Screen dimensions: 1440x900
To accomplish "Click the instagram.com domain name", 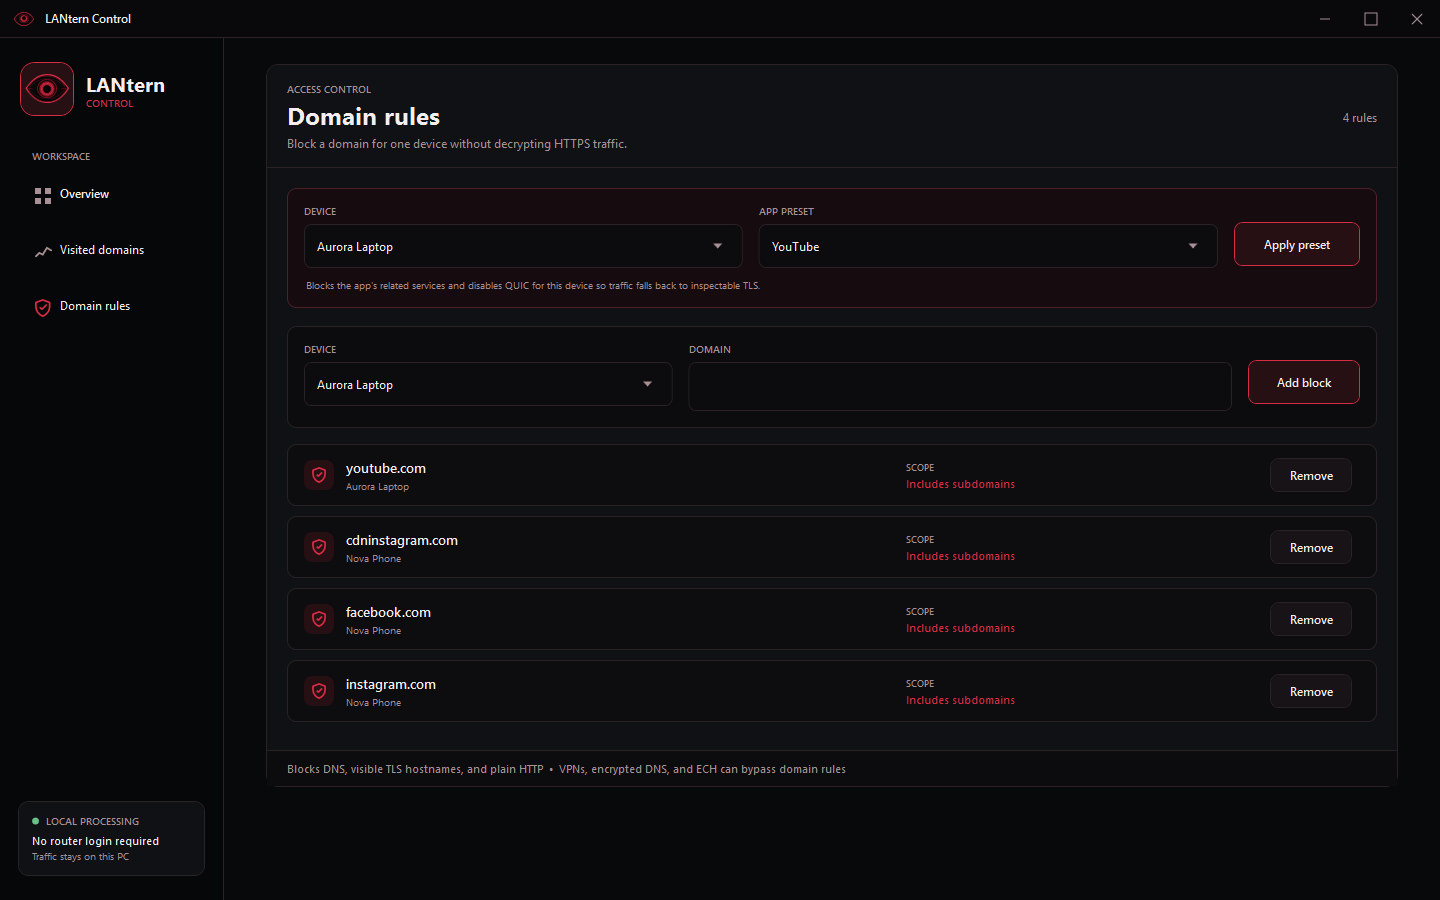I will (391, 684).
